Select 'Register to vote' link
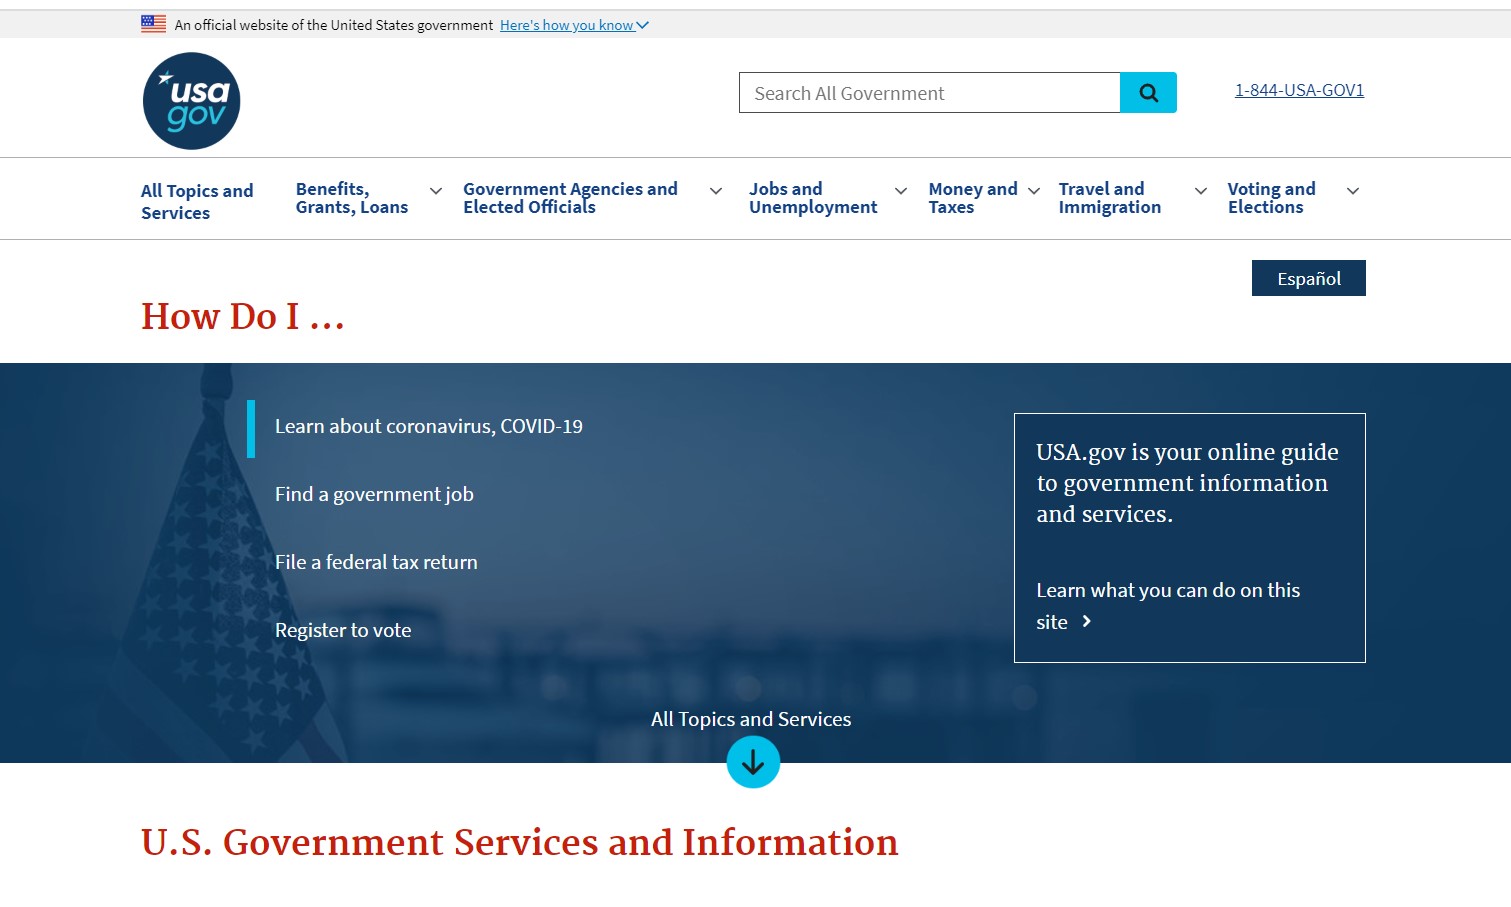The height and width of the screenshot is (907, 1511). pos(343,631)
